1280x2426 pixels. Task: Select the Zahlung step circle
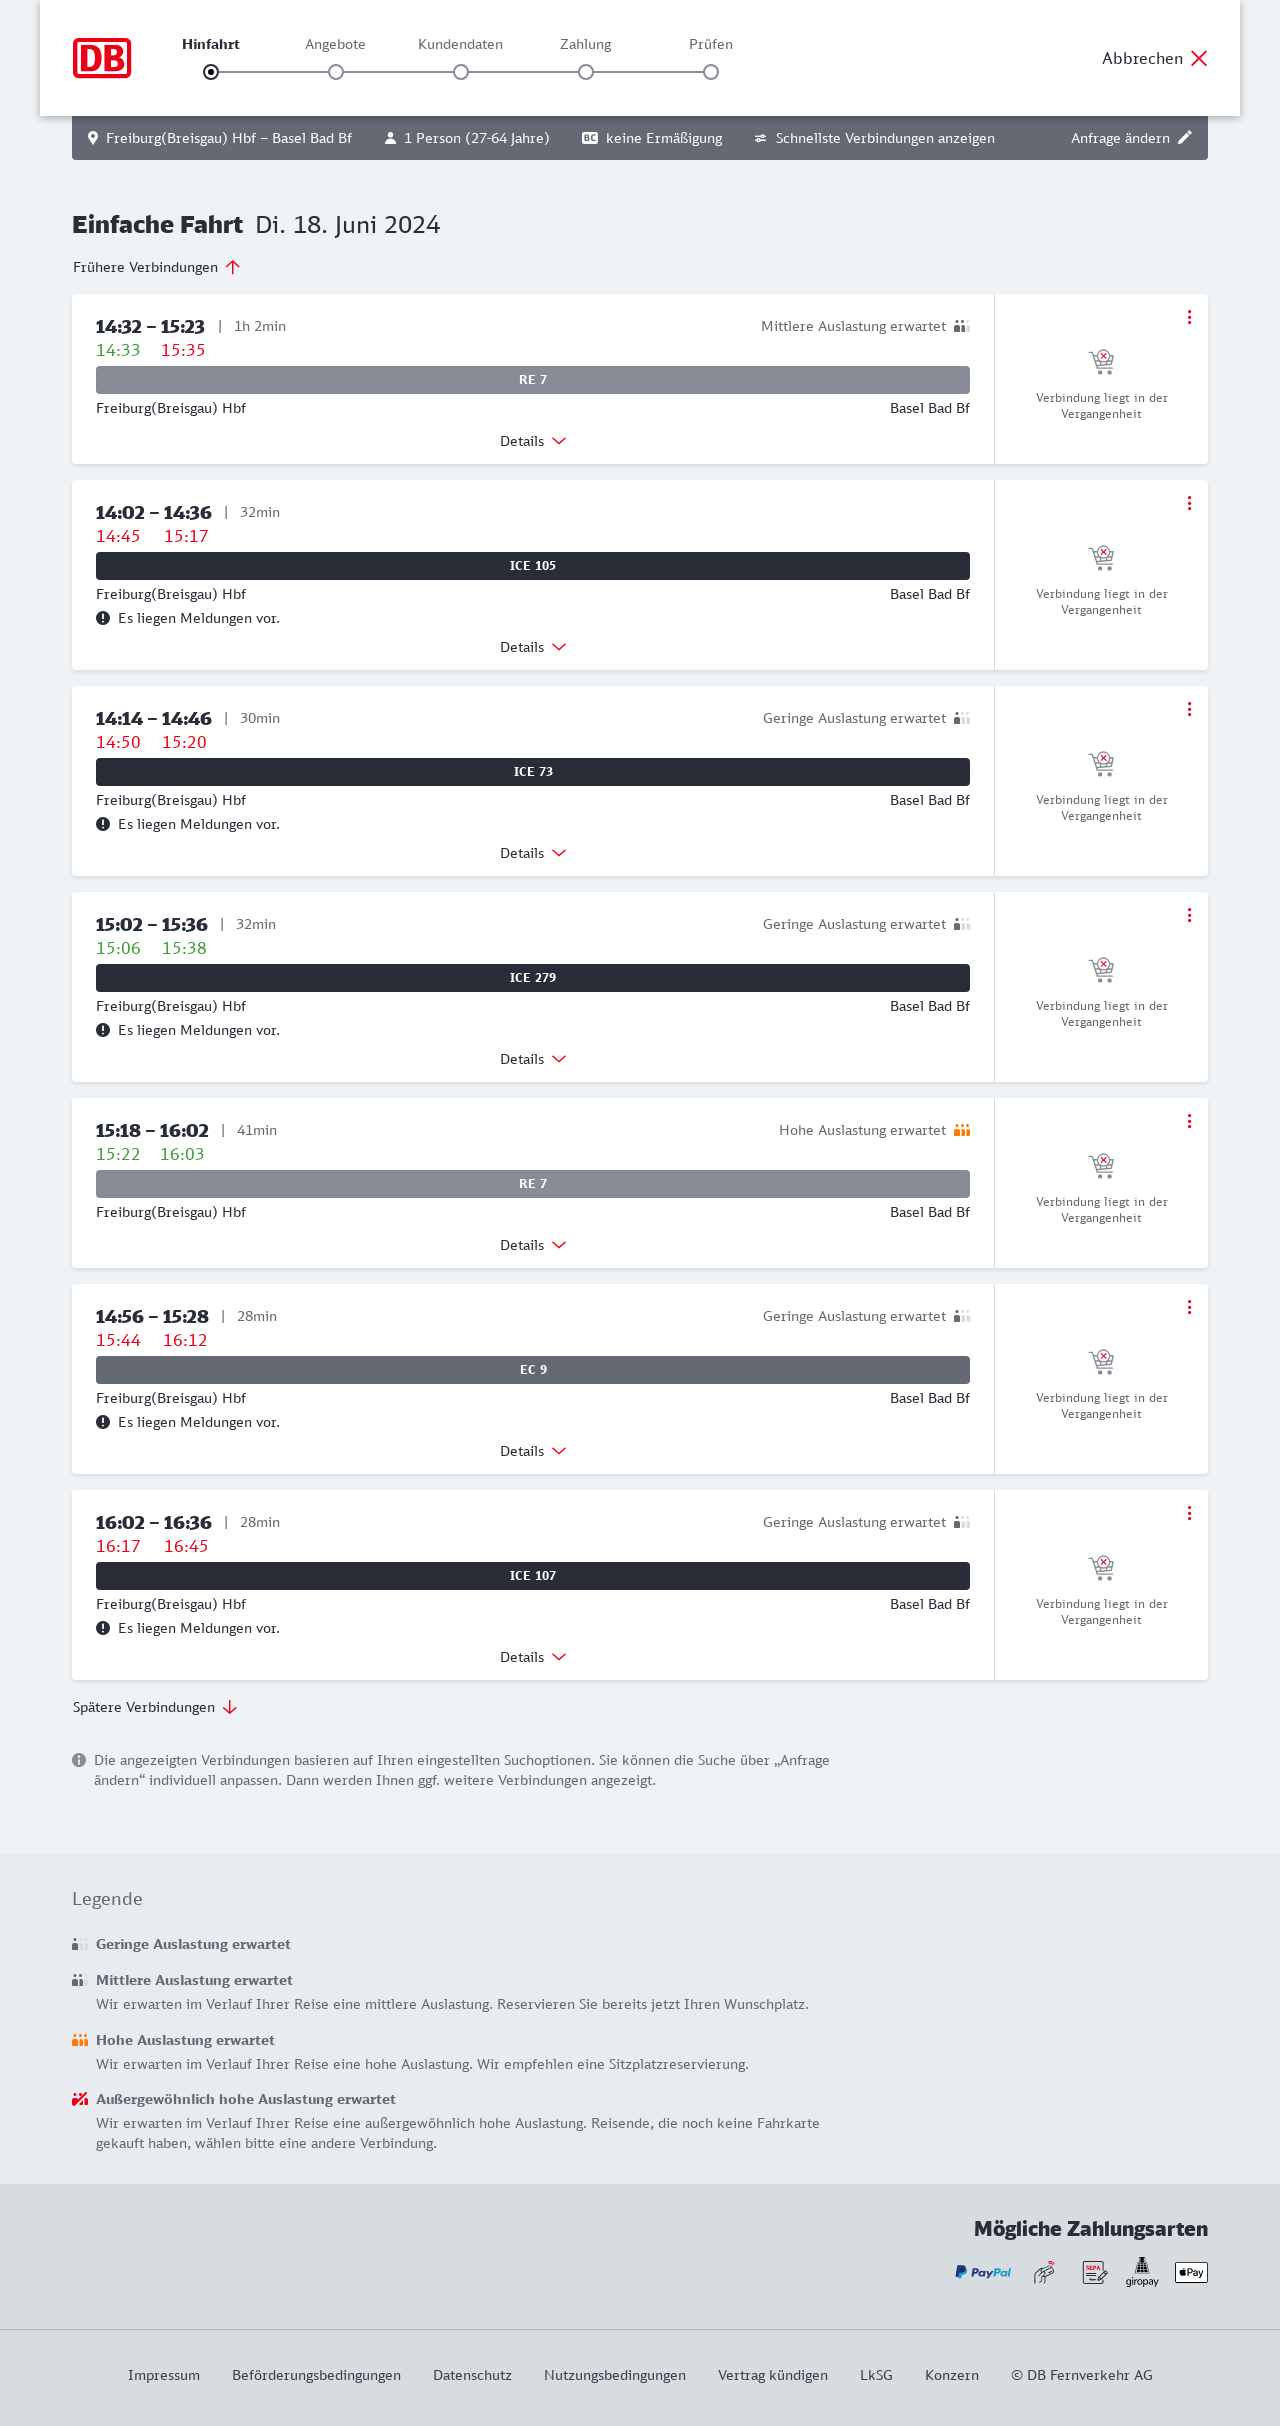[x=586, y=72]
